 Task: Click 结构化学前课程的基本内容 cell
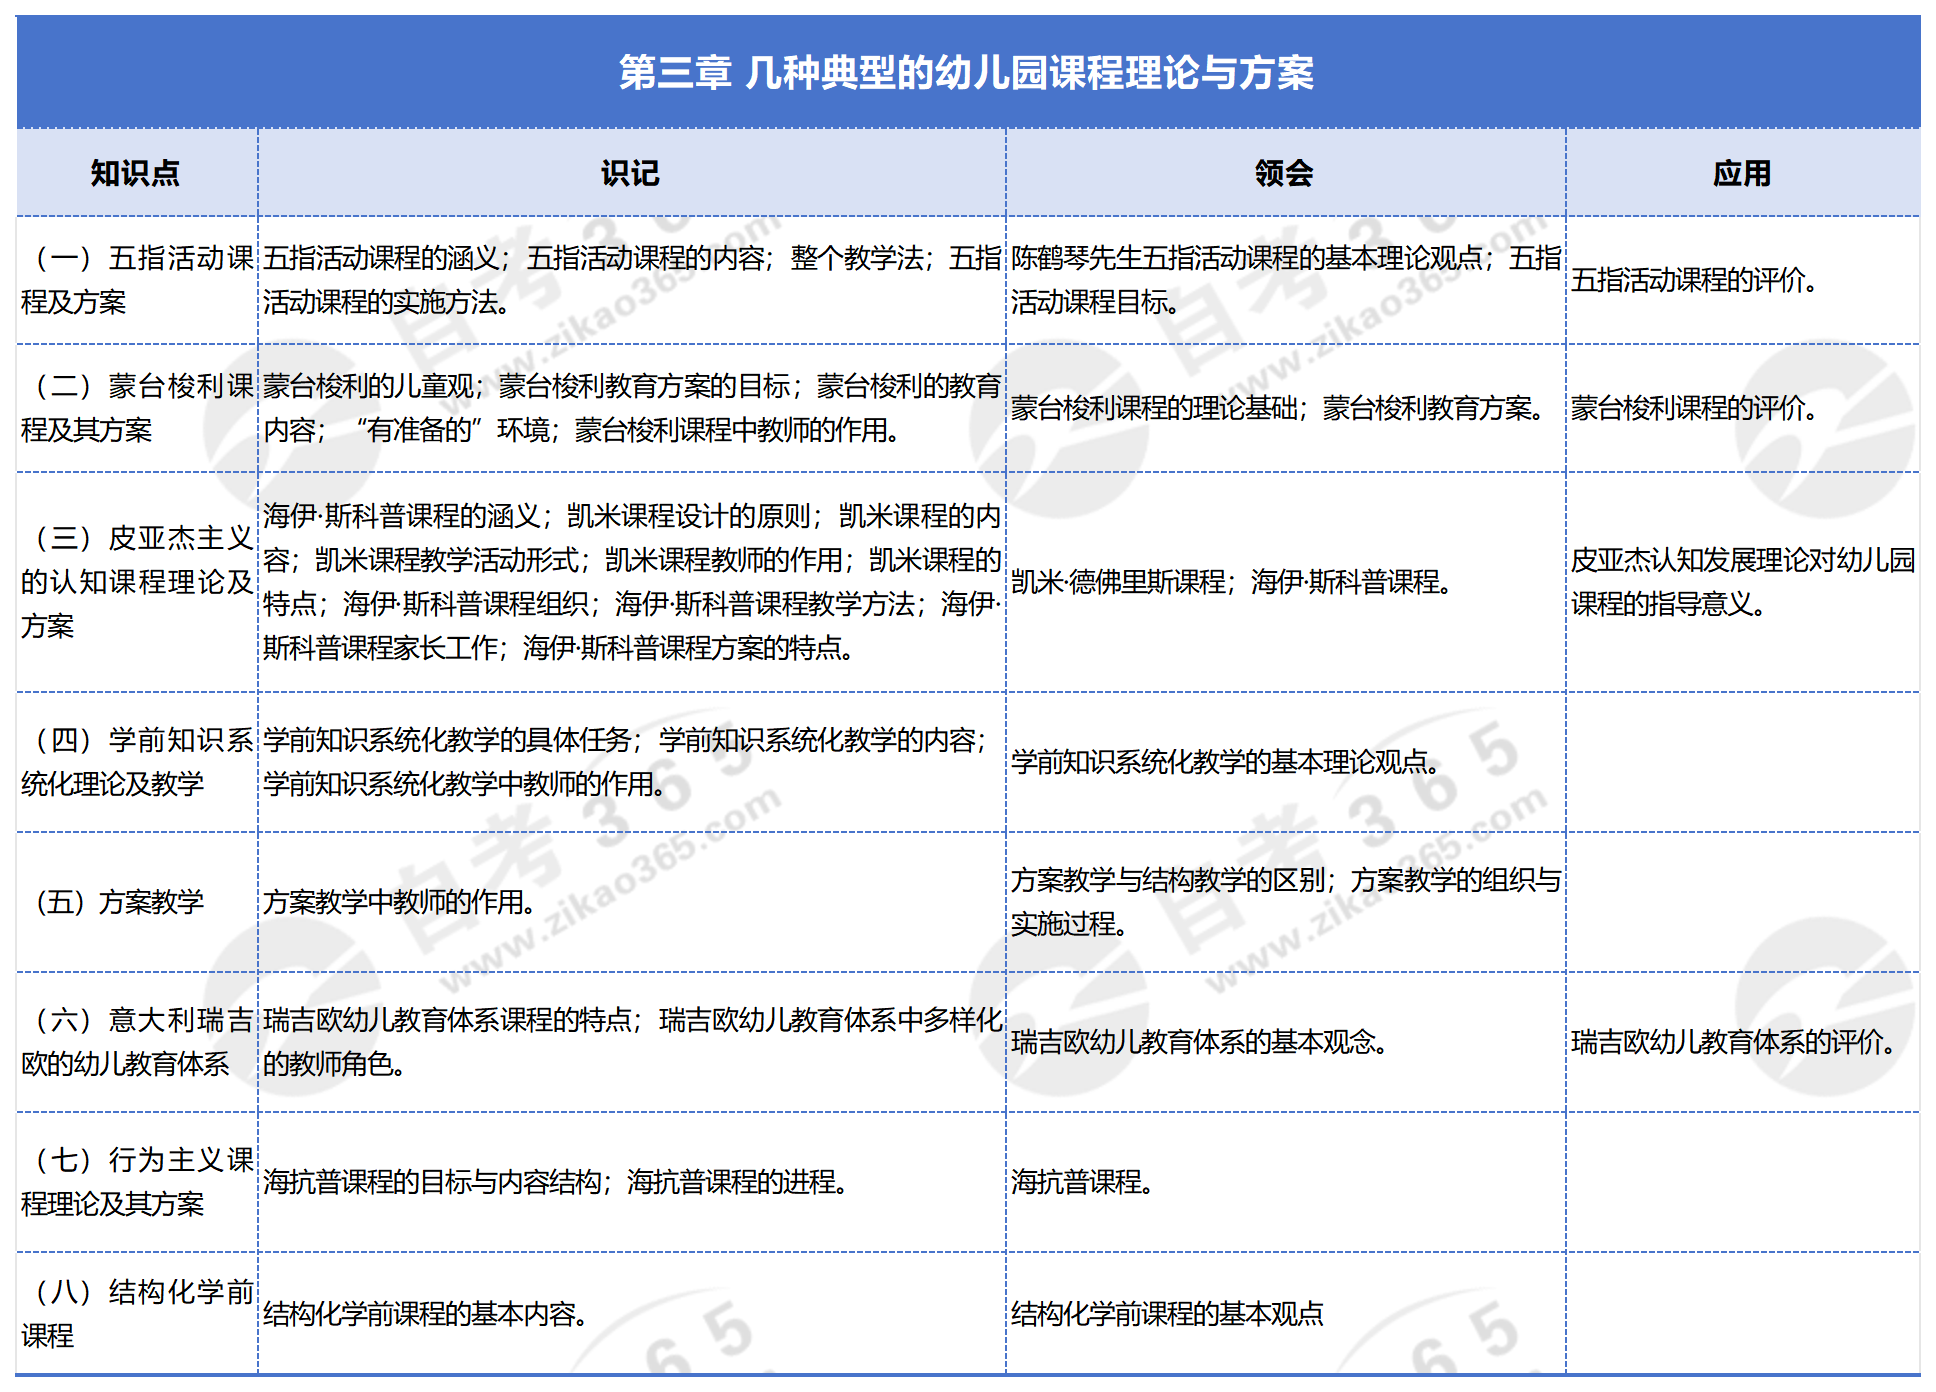coord(425,1313)
